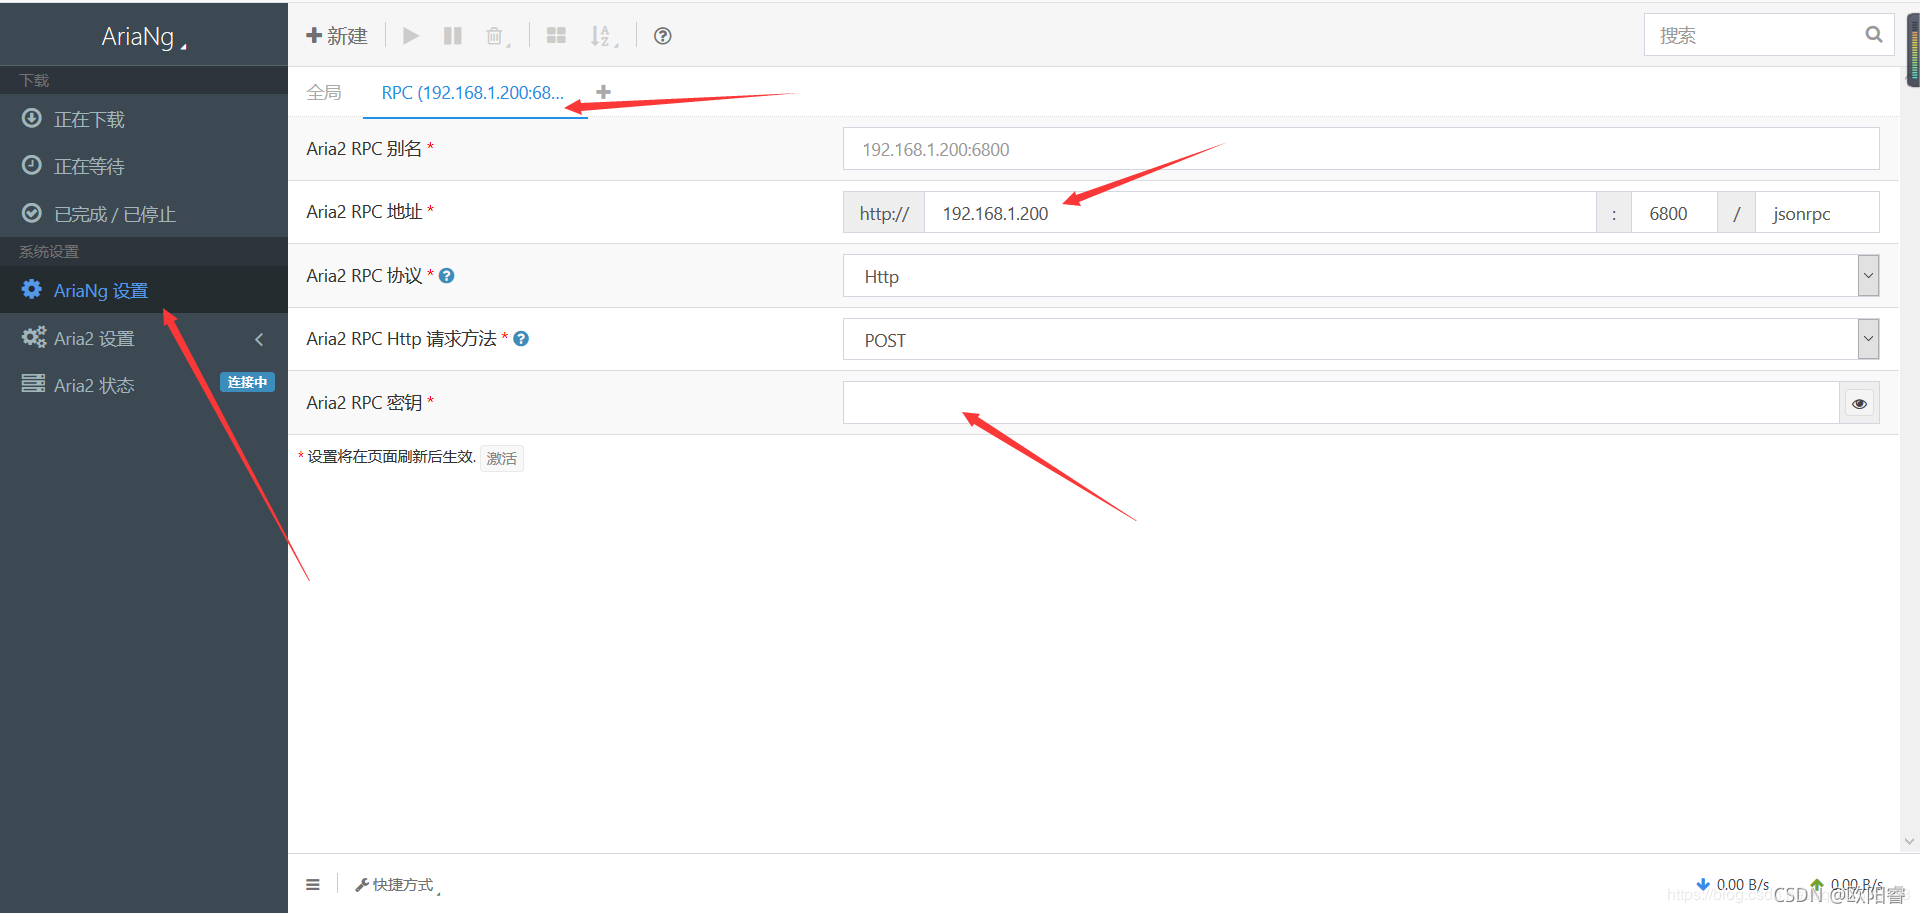The height and width of the screenshot is (913, 1920).
Task: Click the 已完成 checkmark circle icon
Action: 32,213
